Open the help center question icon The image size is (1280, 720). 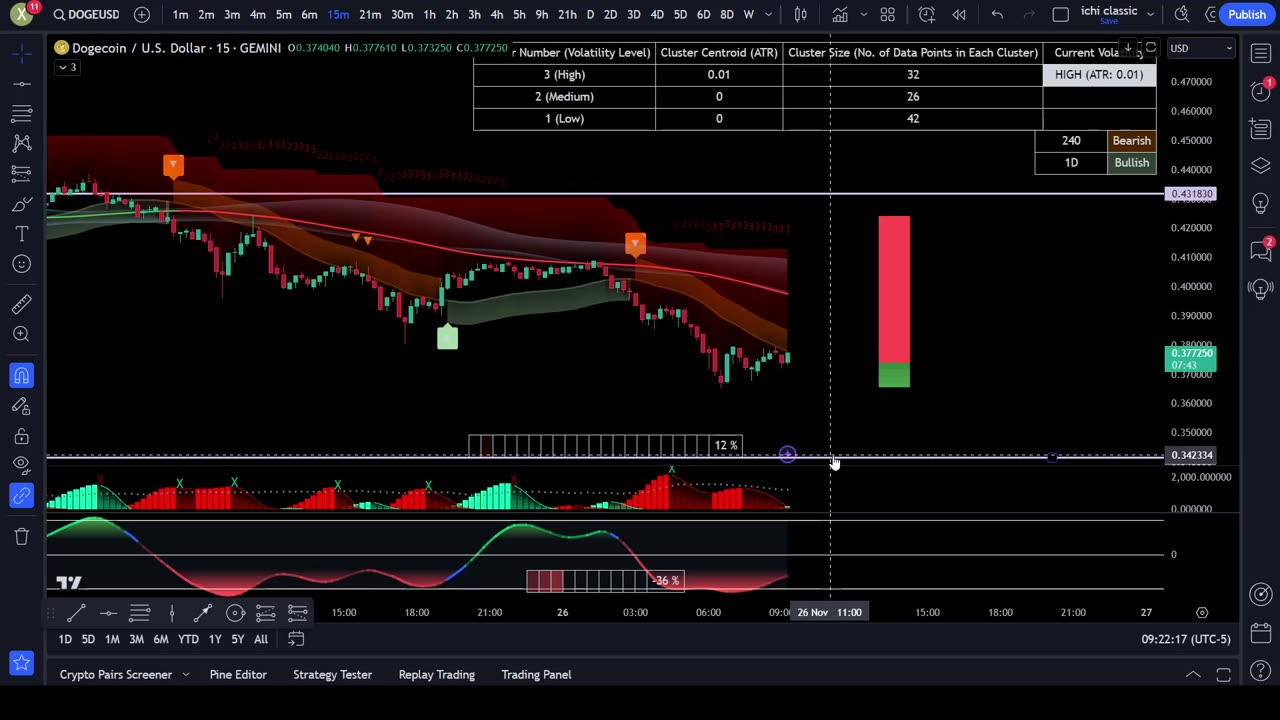[x=1260, y=671]
